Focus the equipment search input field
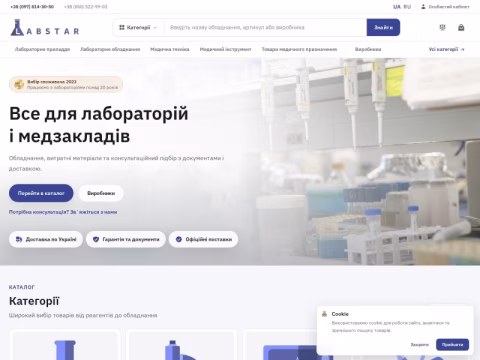Viewport: 480px width, 360px height. [x=265, y=28]
